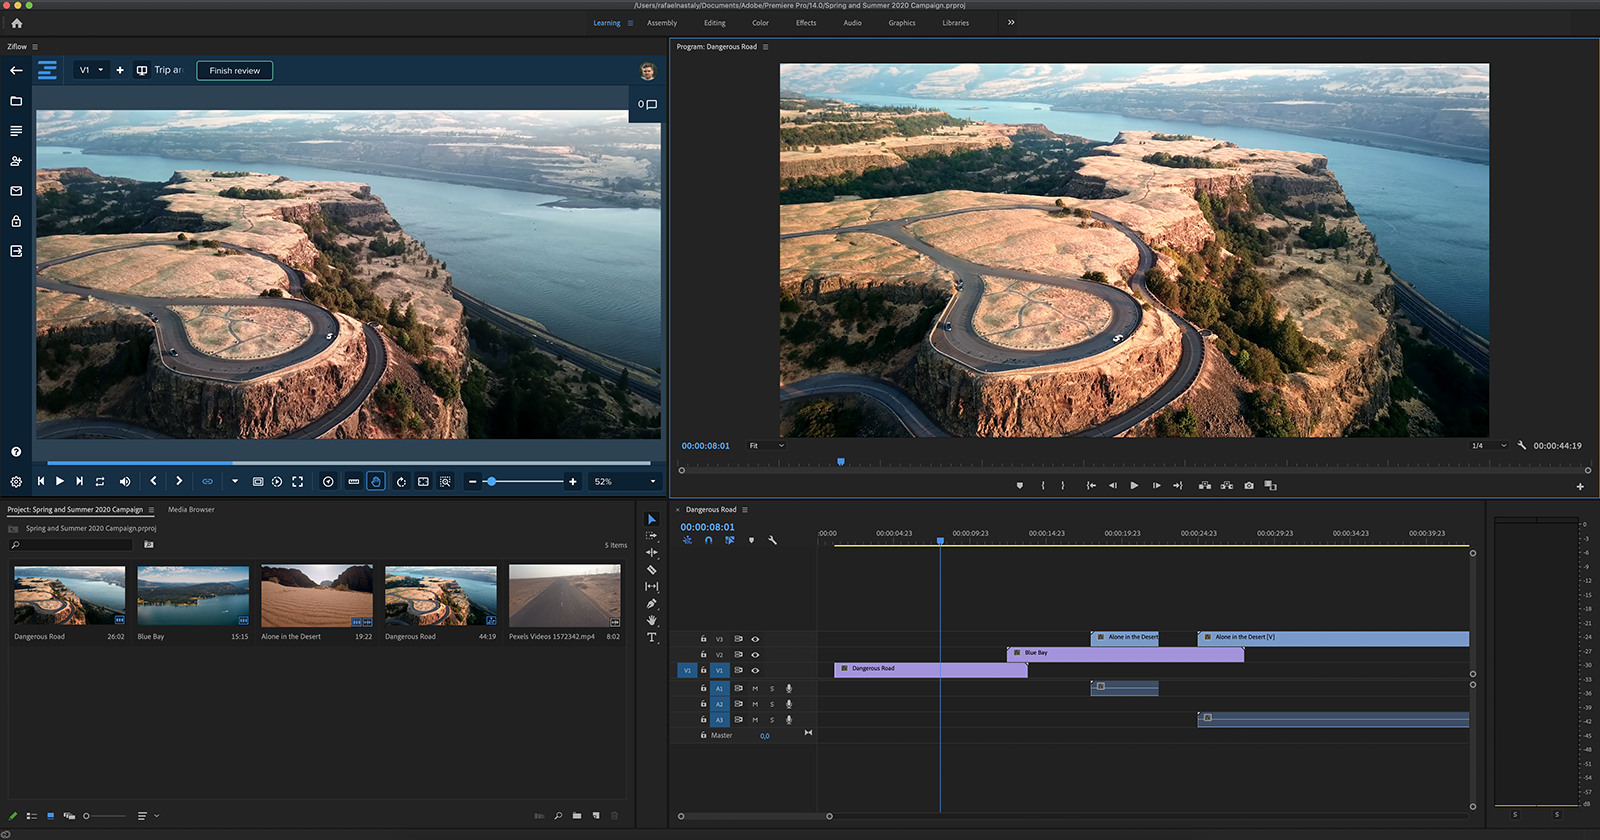Open the Media Browser tab
The height and width of the screenshot is (840, 1600).
click(x=191, y=510)
